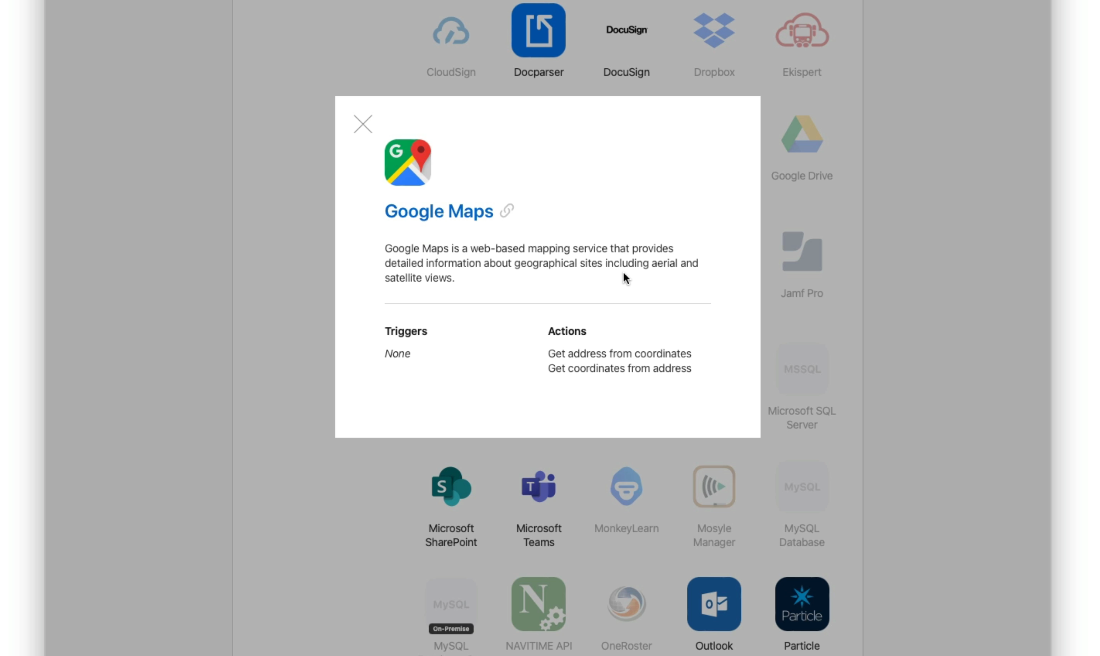This screenshot has width=1100, height=656.
Task: Select the MonkeyLearn icon
Action: click(626, 487)
